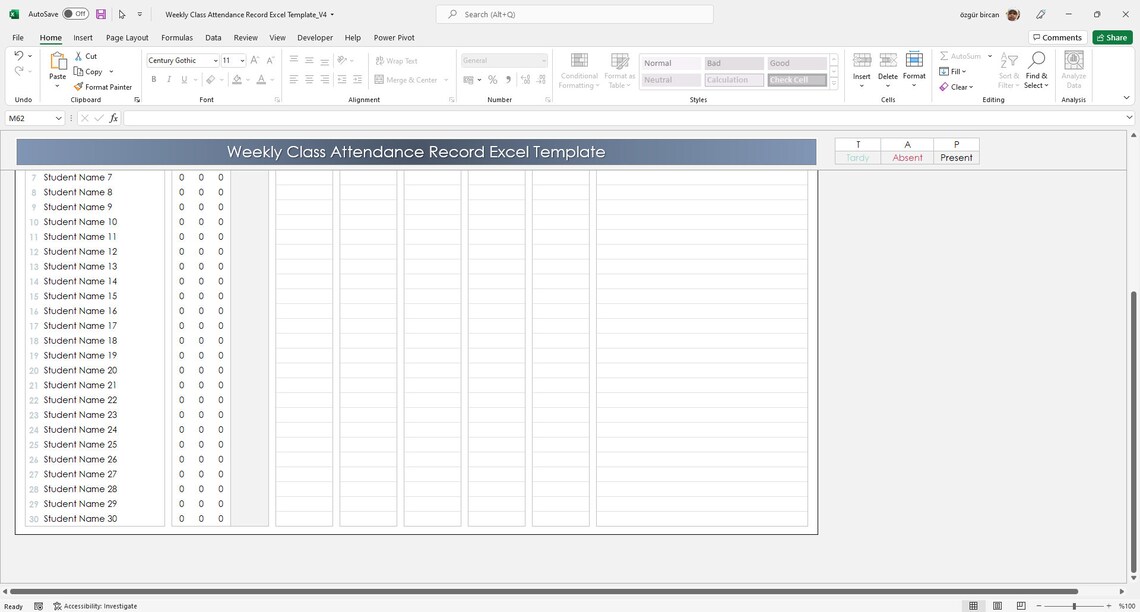Toggle italic formatting
The width and height of the screenshot is (1140, 612).
click(x=168, y=79)
